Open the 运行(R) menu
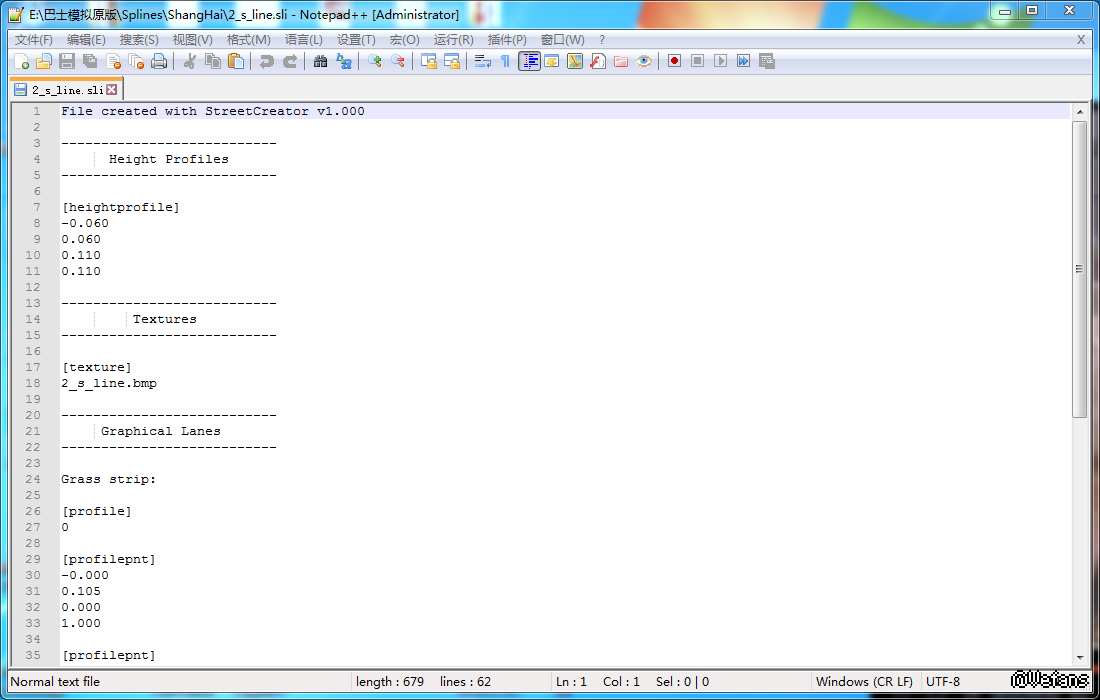Image resolution: width=1100 pixels, height=700 pixels. [x=453, y=40]
